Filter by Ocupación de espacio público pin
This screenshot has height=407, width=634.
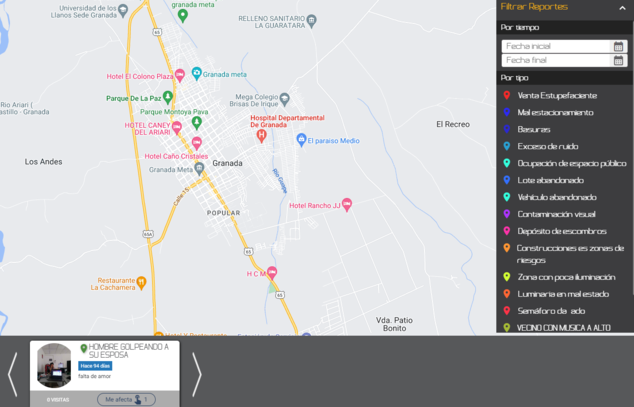507,163
